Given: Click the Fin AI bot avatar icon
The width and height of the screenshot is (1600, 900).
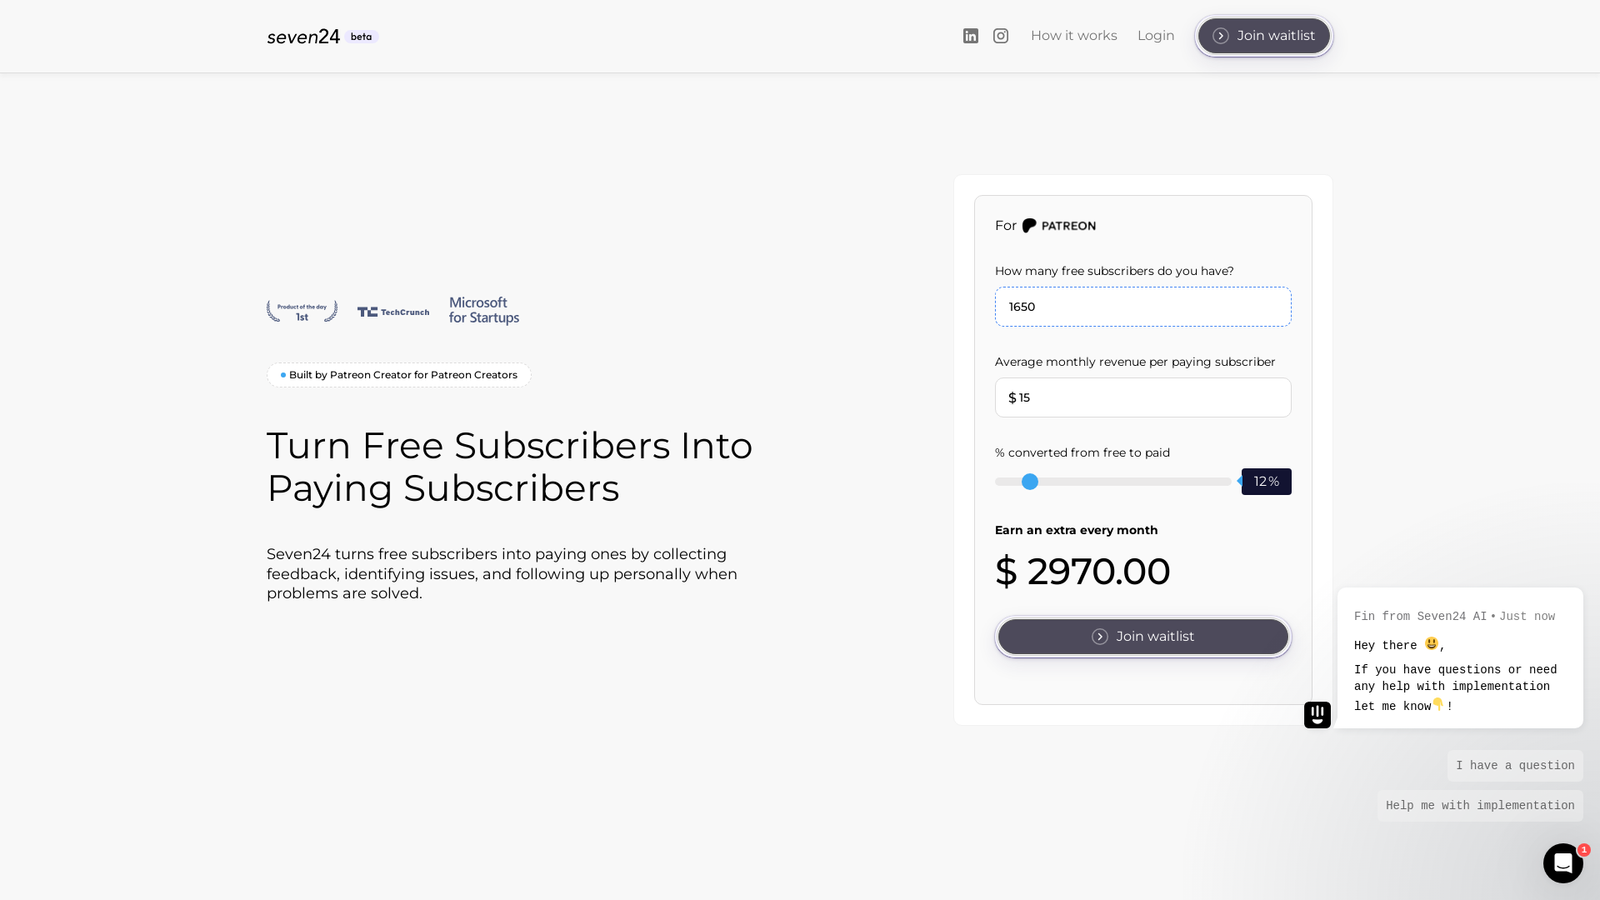Looking at the screenshot, I should pyautogui.click(x=1317, y=715).
